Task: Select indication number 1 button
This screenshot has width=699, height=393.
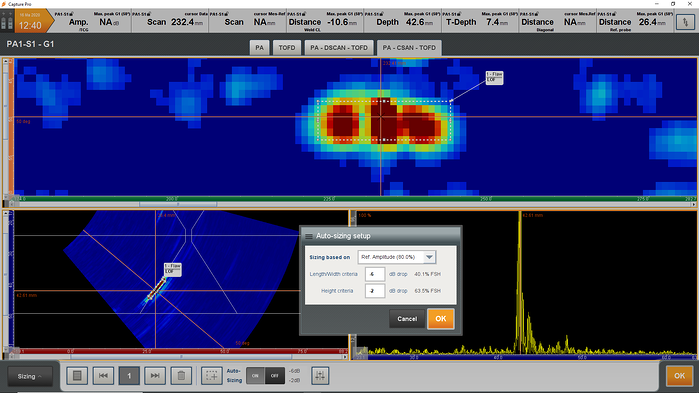Action: 129,376
